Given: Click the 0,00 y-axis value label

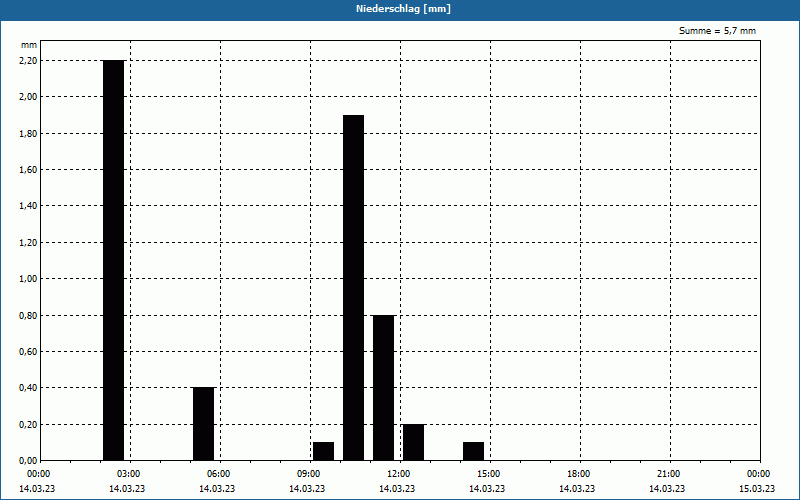Looking at the screenshot, I should click(28, 461).
